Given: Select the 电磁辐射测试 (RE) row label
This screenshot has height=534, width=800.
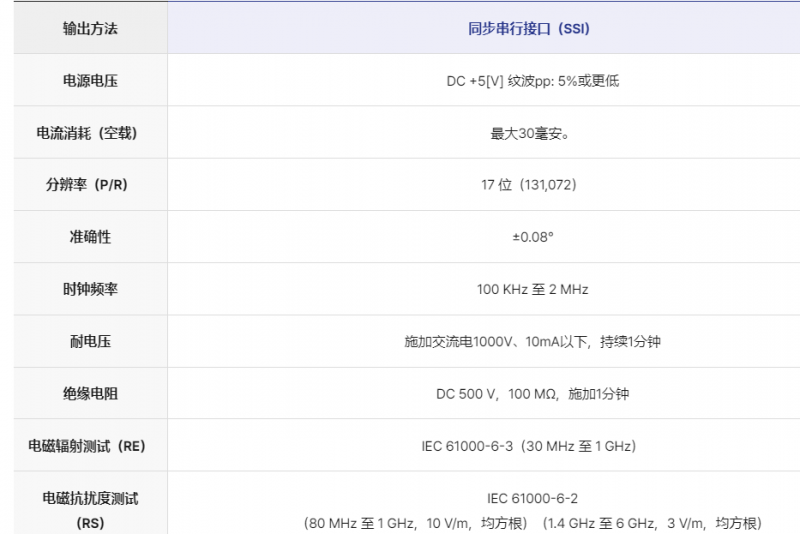Looking at the screenshot, I should (x=90, y=446).
